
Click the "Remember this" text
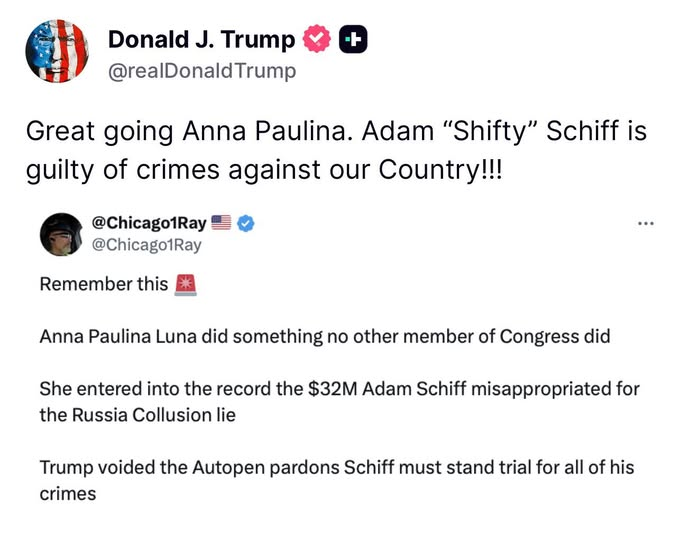tap(104, 284)
